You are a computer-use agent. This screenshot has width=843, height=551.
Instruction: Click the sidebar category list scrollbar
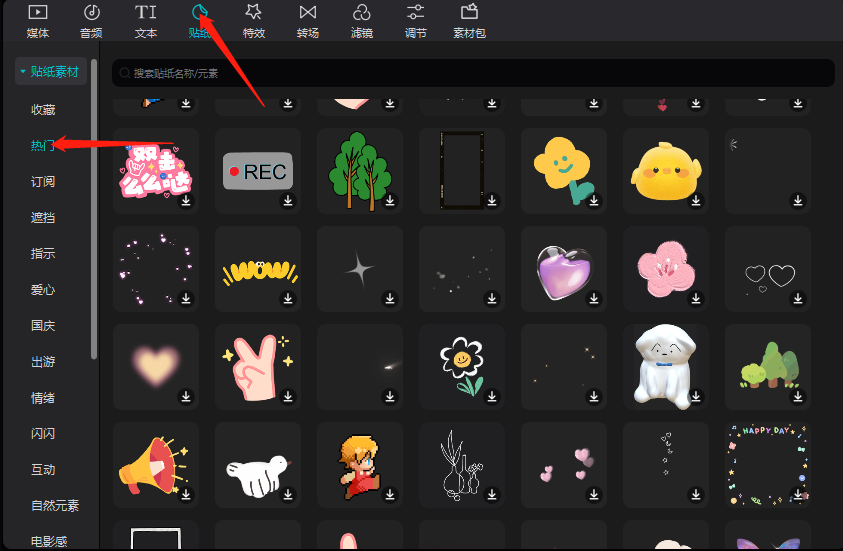click(x=94, y=210)
